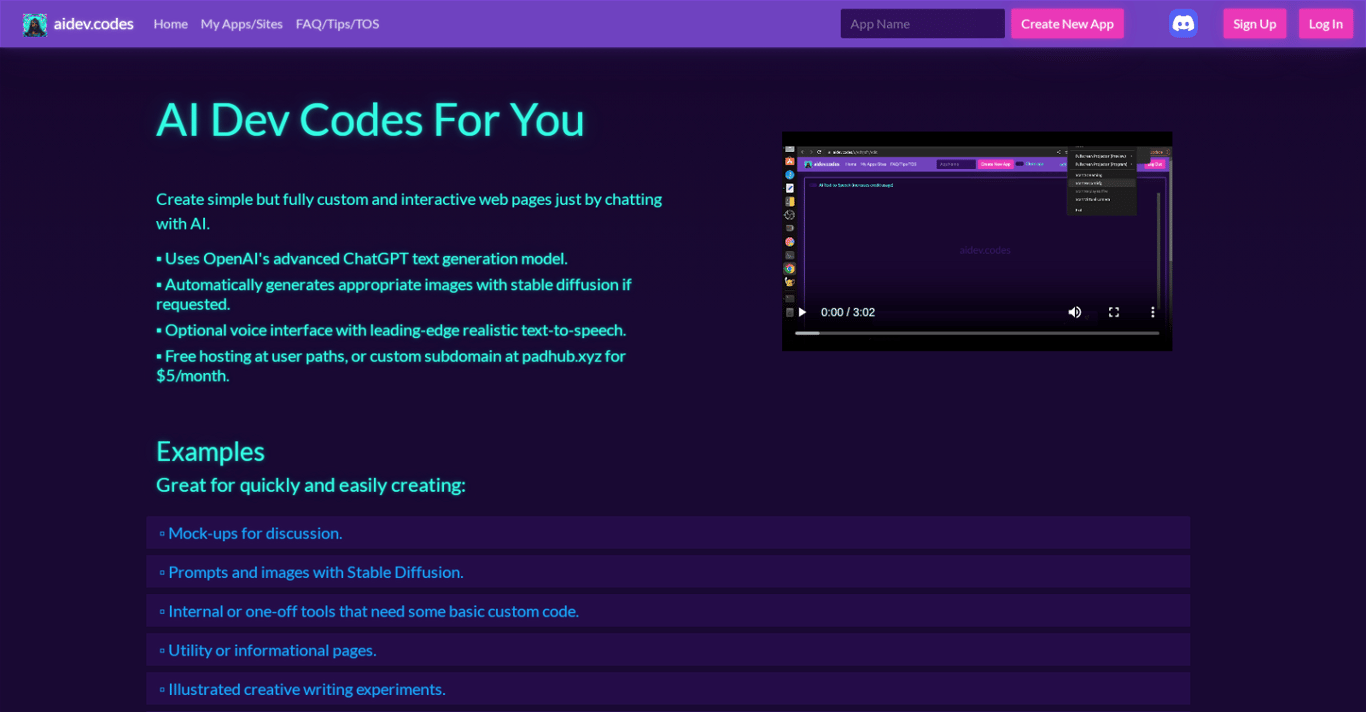
Task: Click the AI Dev Codes For You heading
Action: 370,120
